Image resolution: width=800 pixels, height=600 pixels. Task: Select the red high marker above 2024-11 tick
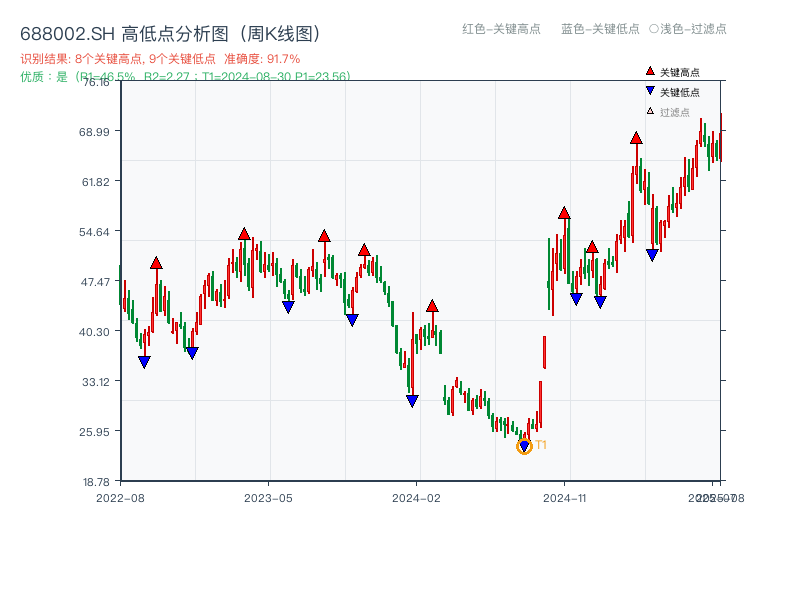pos(564,213)
